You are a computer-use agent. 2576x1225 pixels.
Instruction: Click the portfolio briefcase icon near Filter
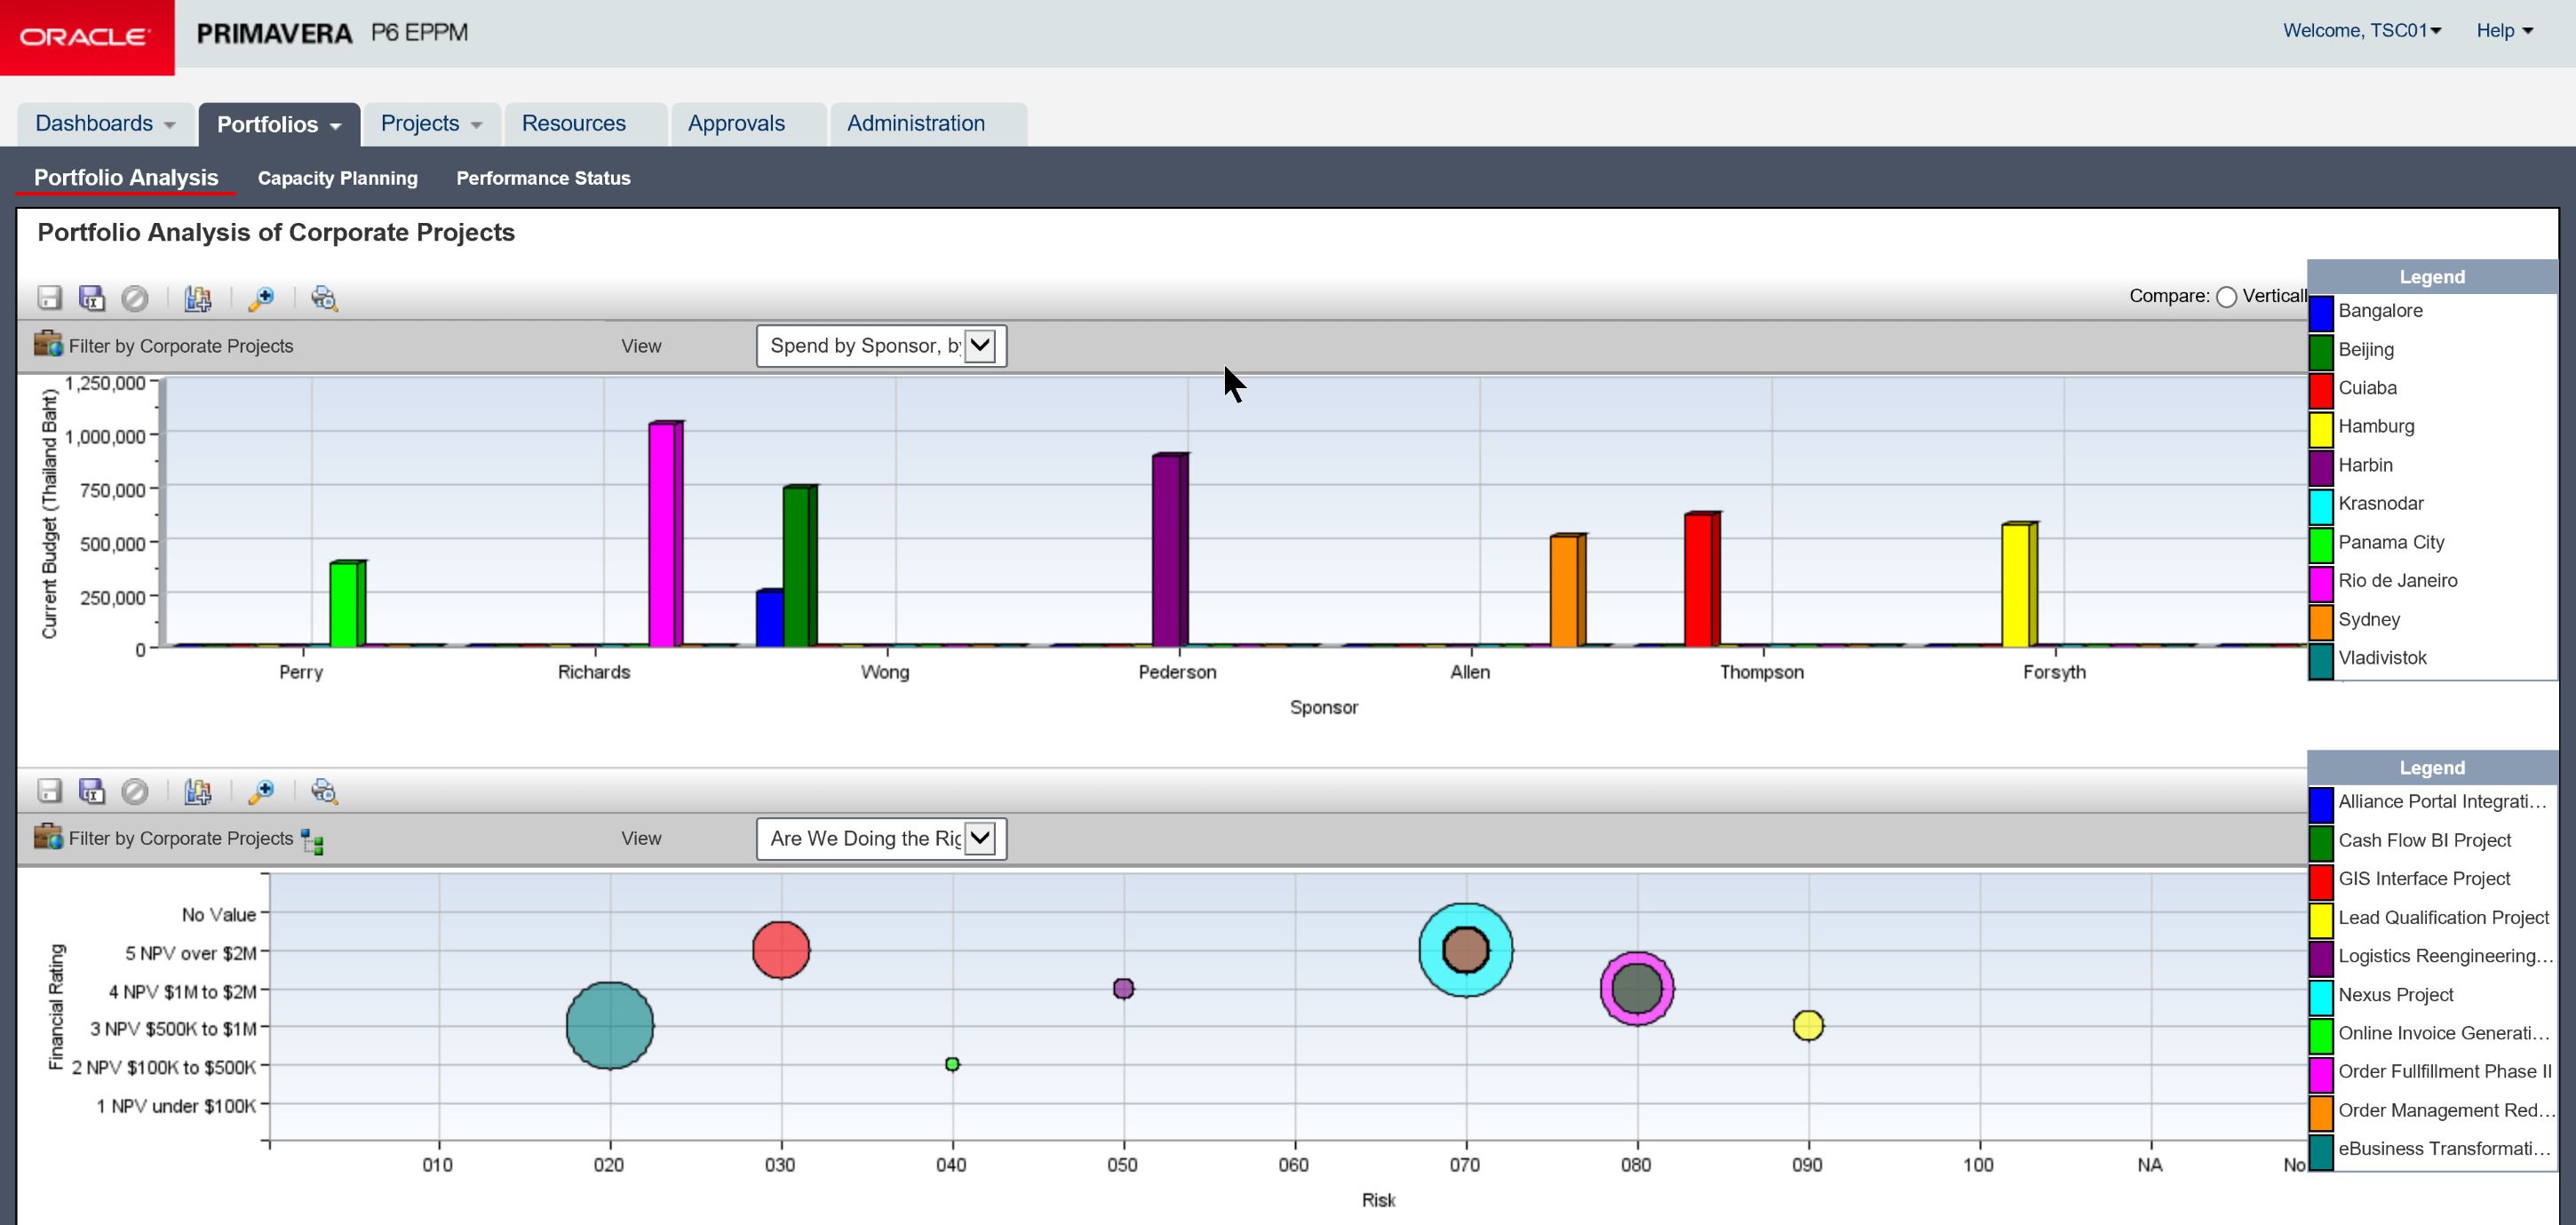coord(47,345)
